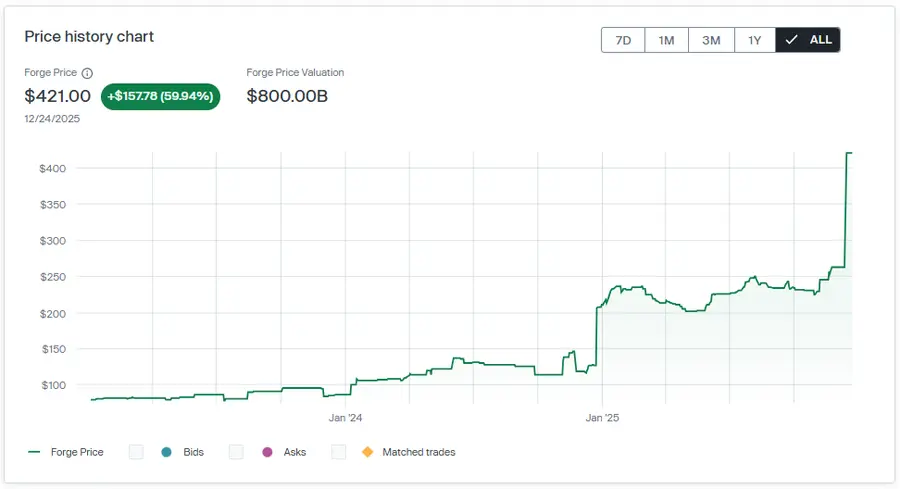This screenshot has width=900, height=489.
Task: Show the 3M price history
Action: click(711, 40)
